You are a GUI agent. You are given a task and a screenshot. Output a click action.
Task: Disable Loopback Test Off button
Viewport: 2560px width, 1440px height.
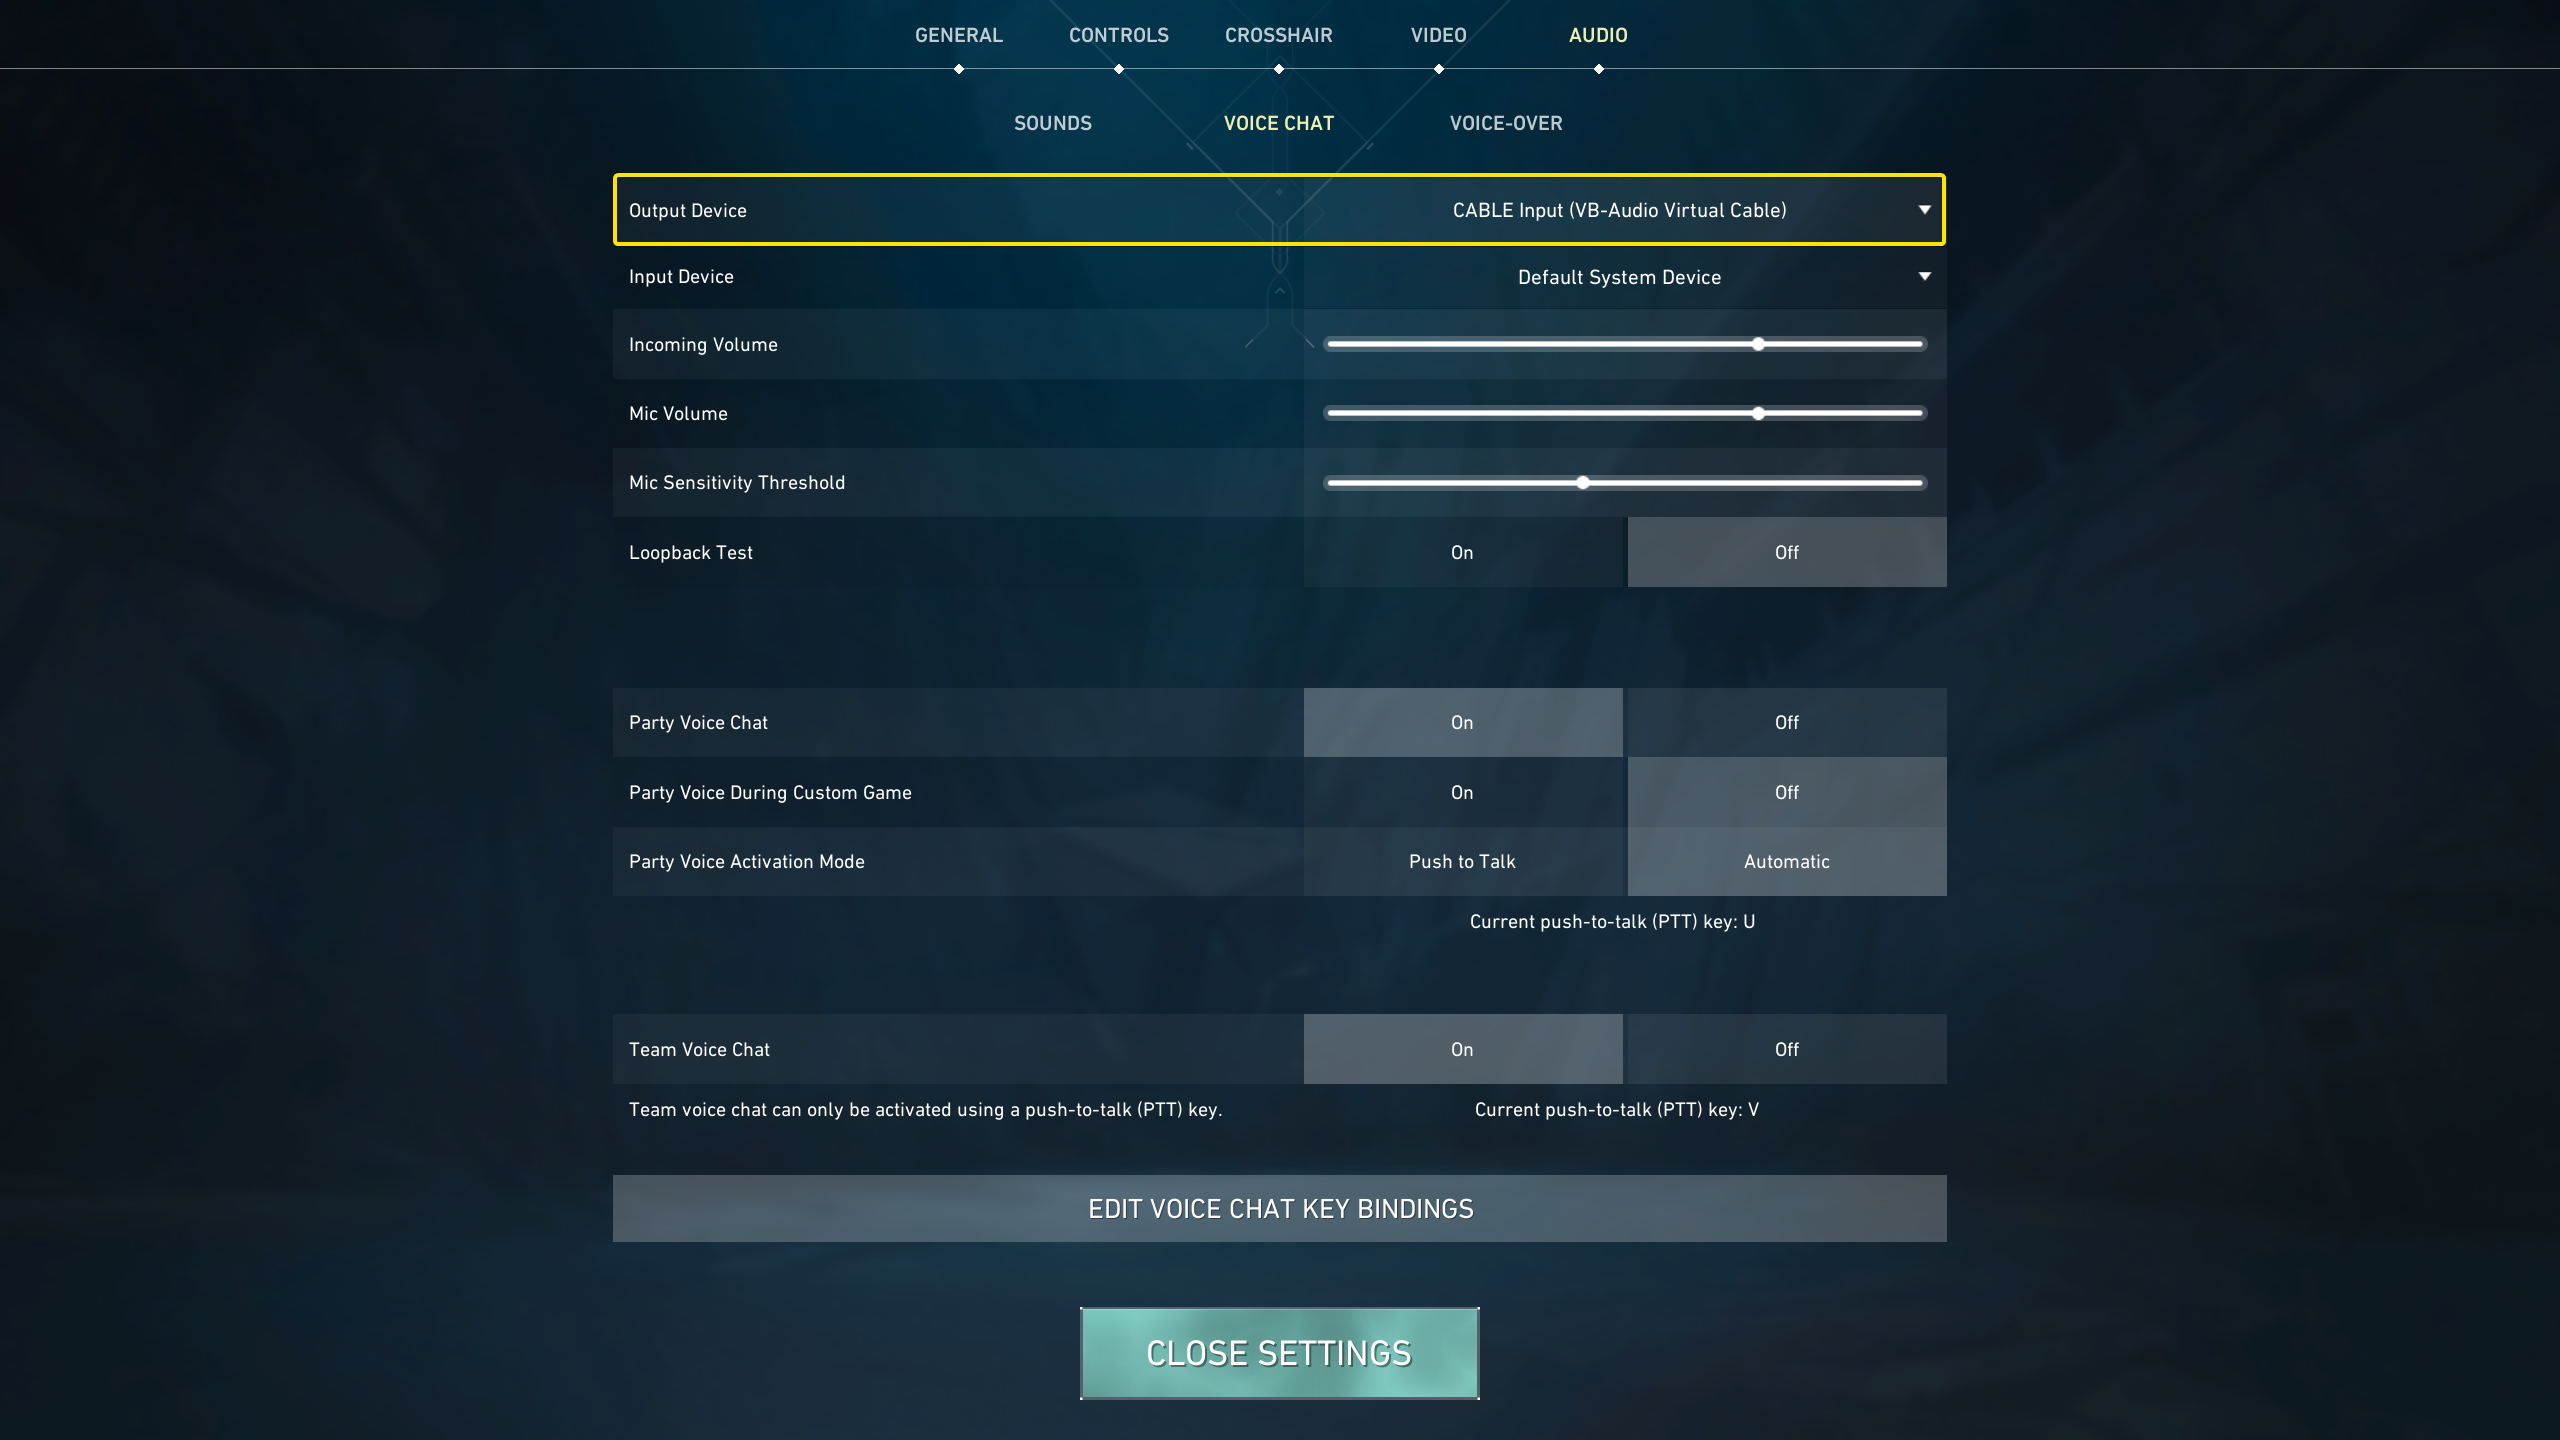coord(1786,552)
